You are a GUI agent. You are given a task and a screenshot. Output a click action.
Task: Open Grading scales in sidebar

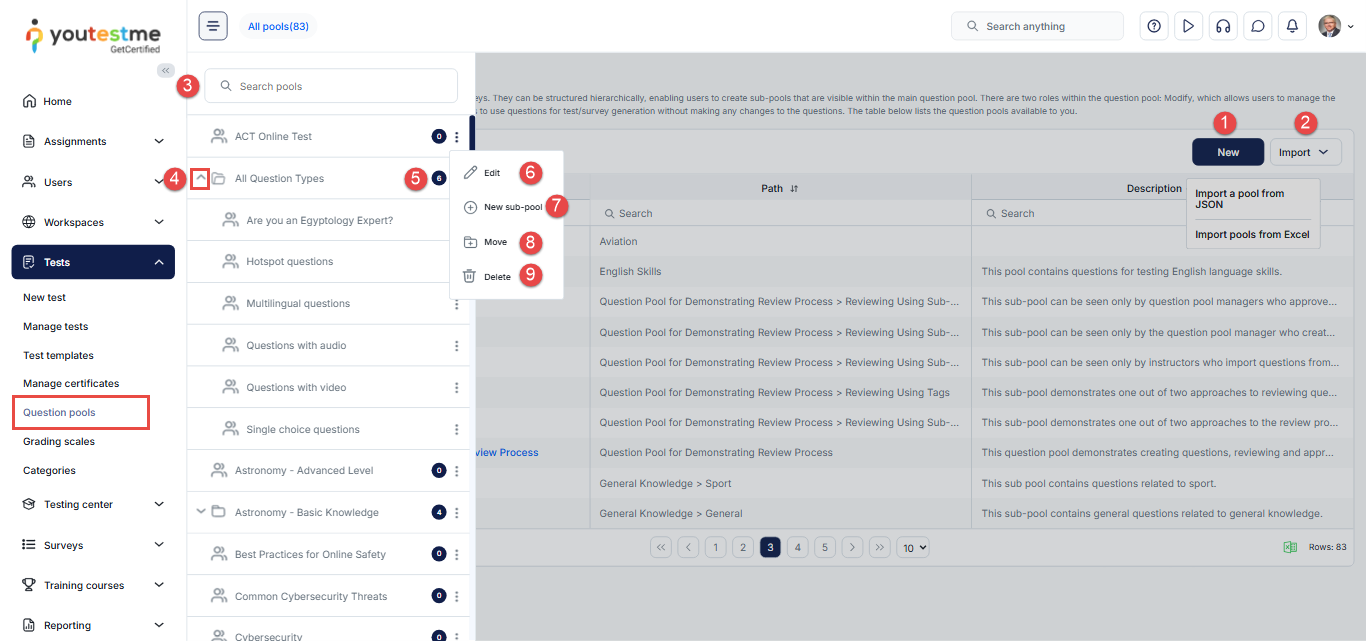[x=59, y=441]
